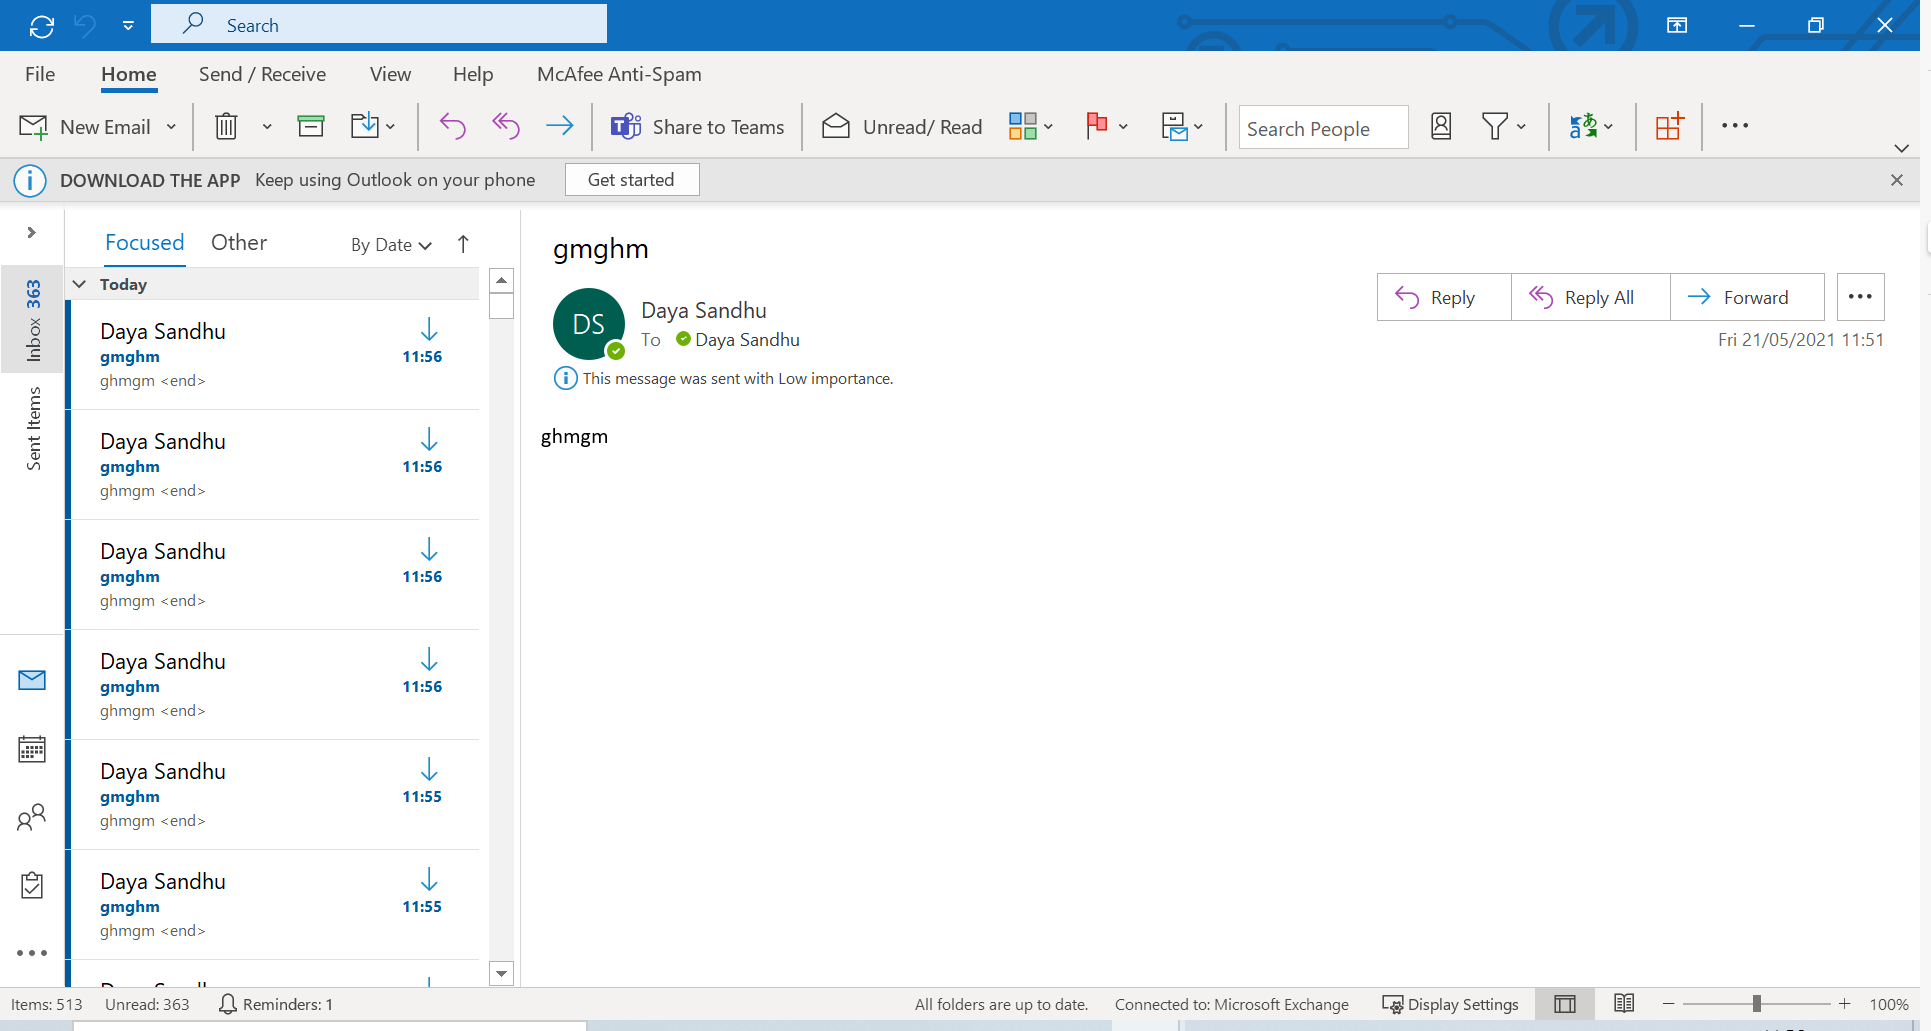Switch to Mail view icon
The image size is (1931, 1031).
pyautogui.click(x=32, y=681)
